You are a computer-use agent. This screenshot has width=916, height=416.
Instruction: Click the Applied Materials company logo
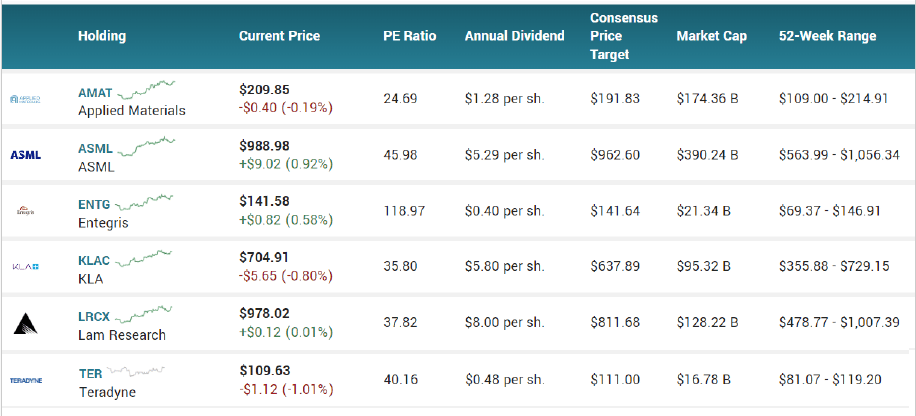[24, 99]
